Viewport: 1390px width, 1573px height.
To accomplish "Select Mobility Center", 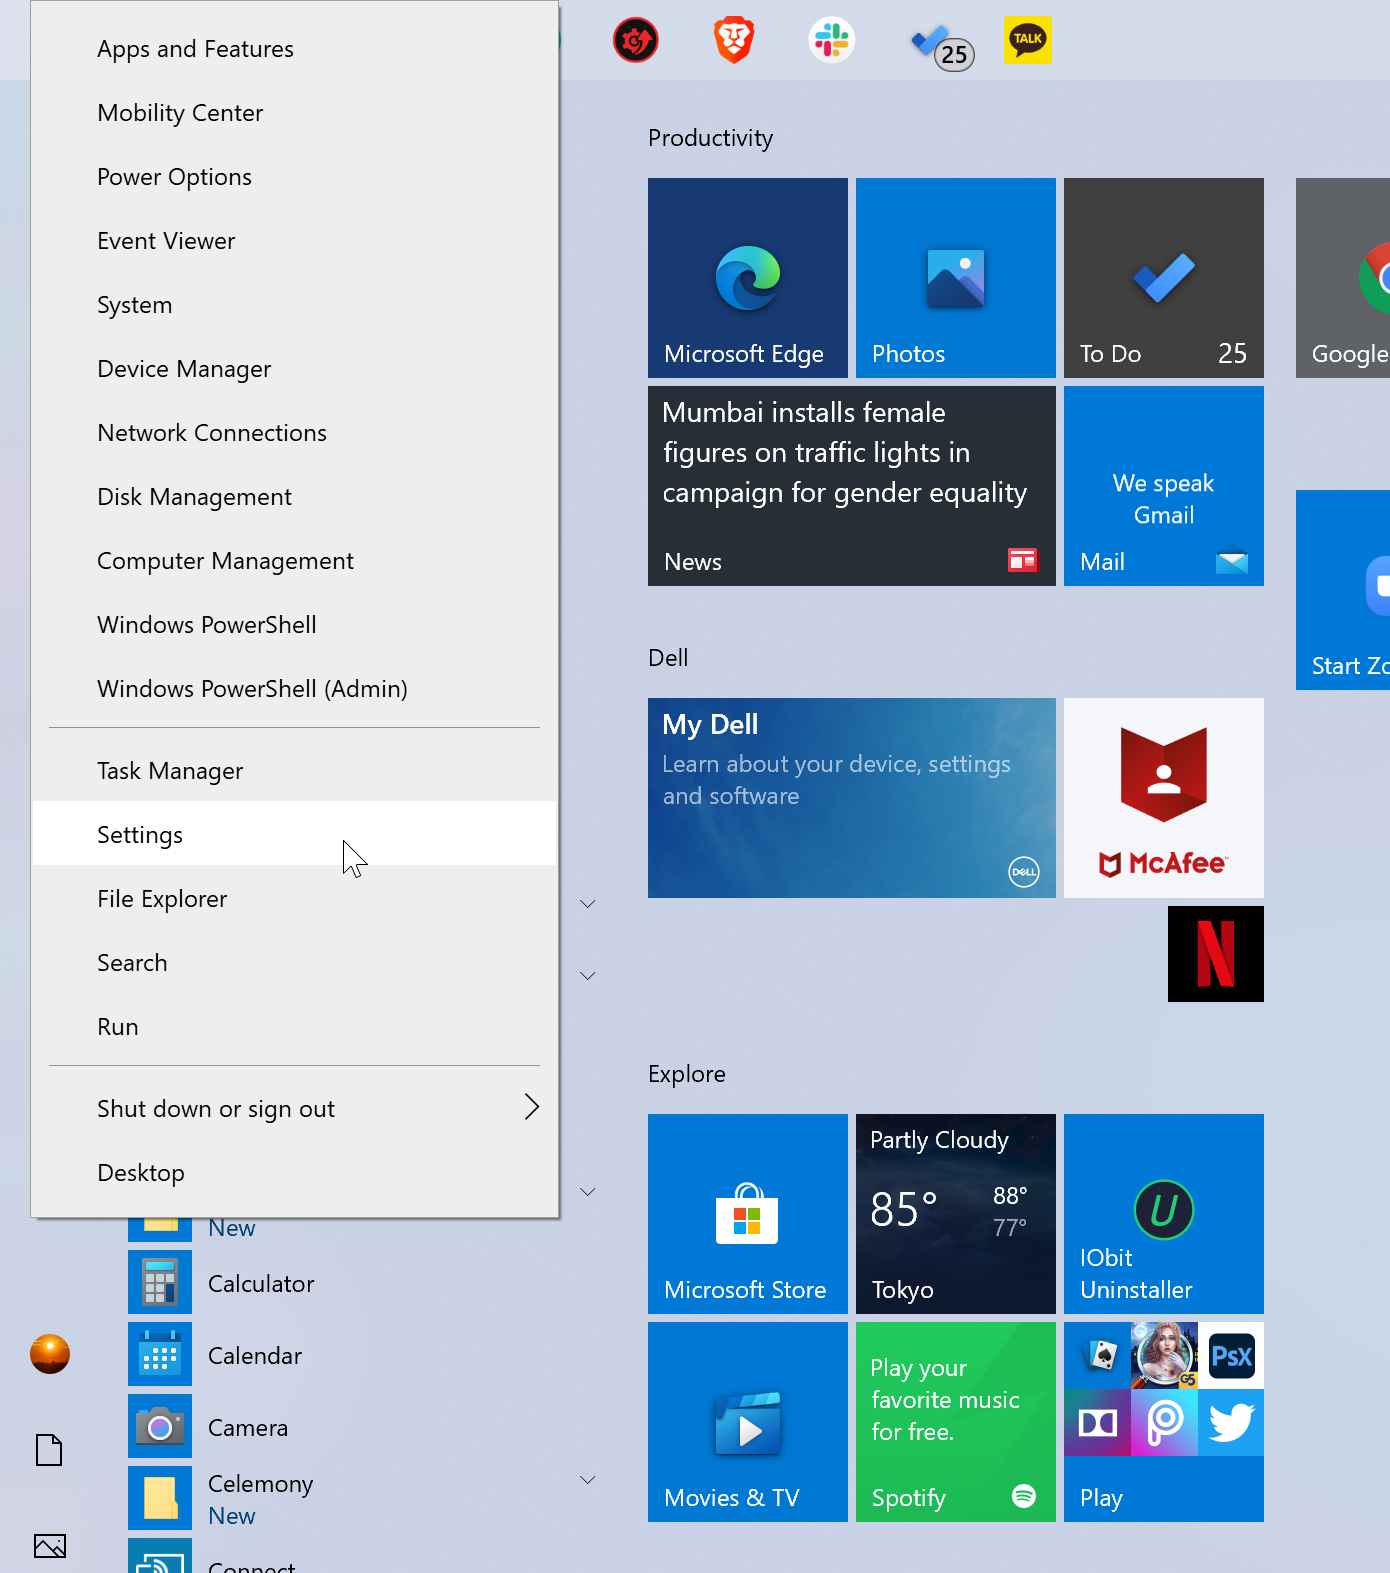I will 294,113.
